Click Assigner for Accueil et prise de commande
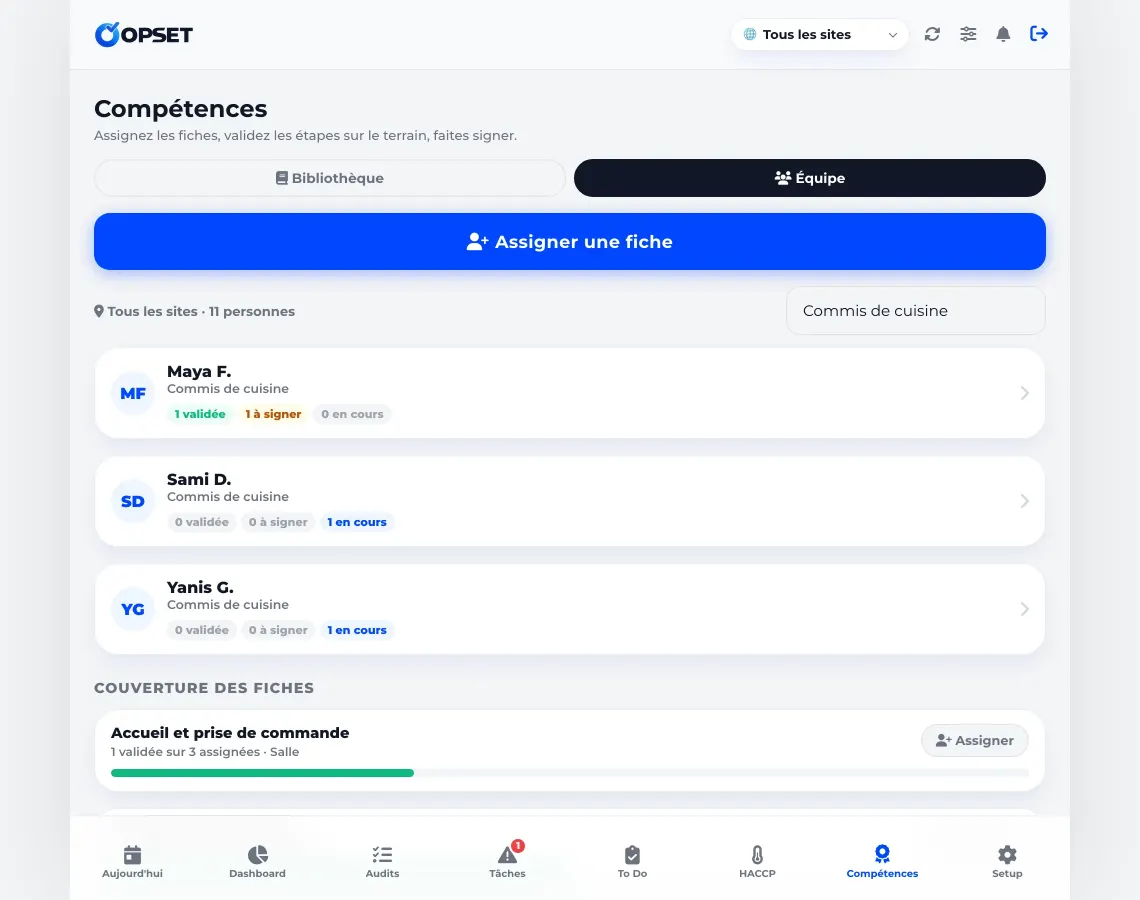Screen dimensions: 1140x900 (x=975, y=740)
